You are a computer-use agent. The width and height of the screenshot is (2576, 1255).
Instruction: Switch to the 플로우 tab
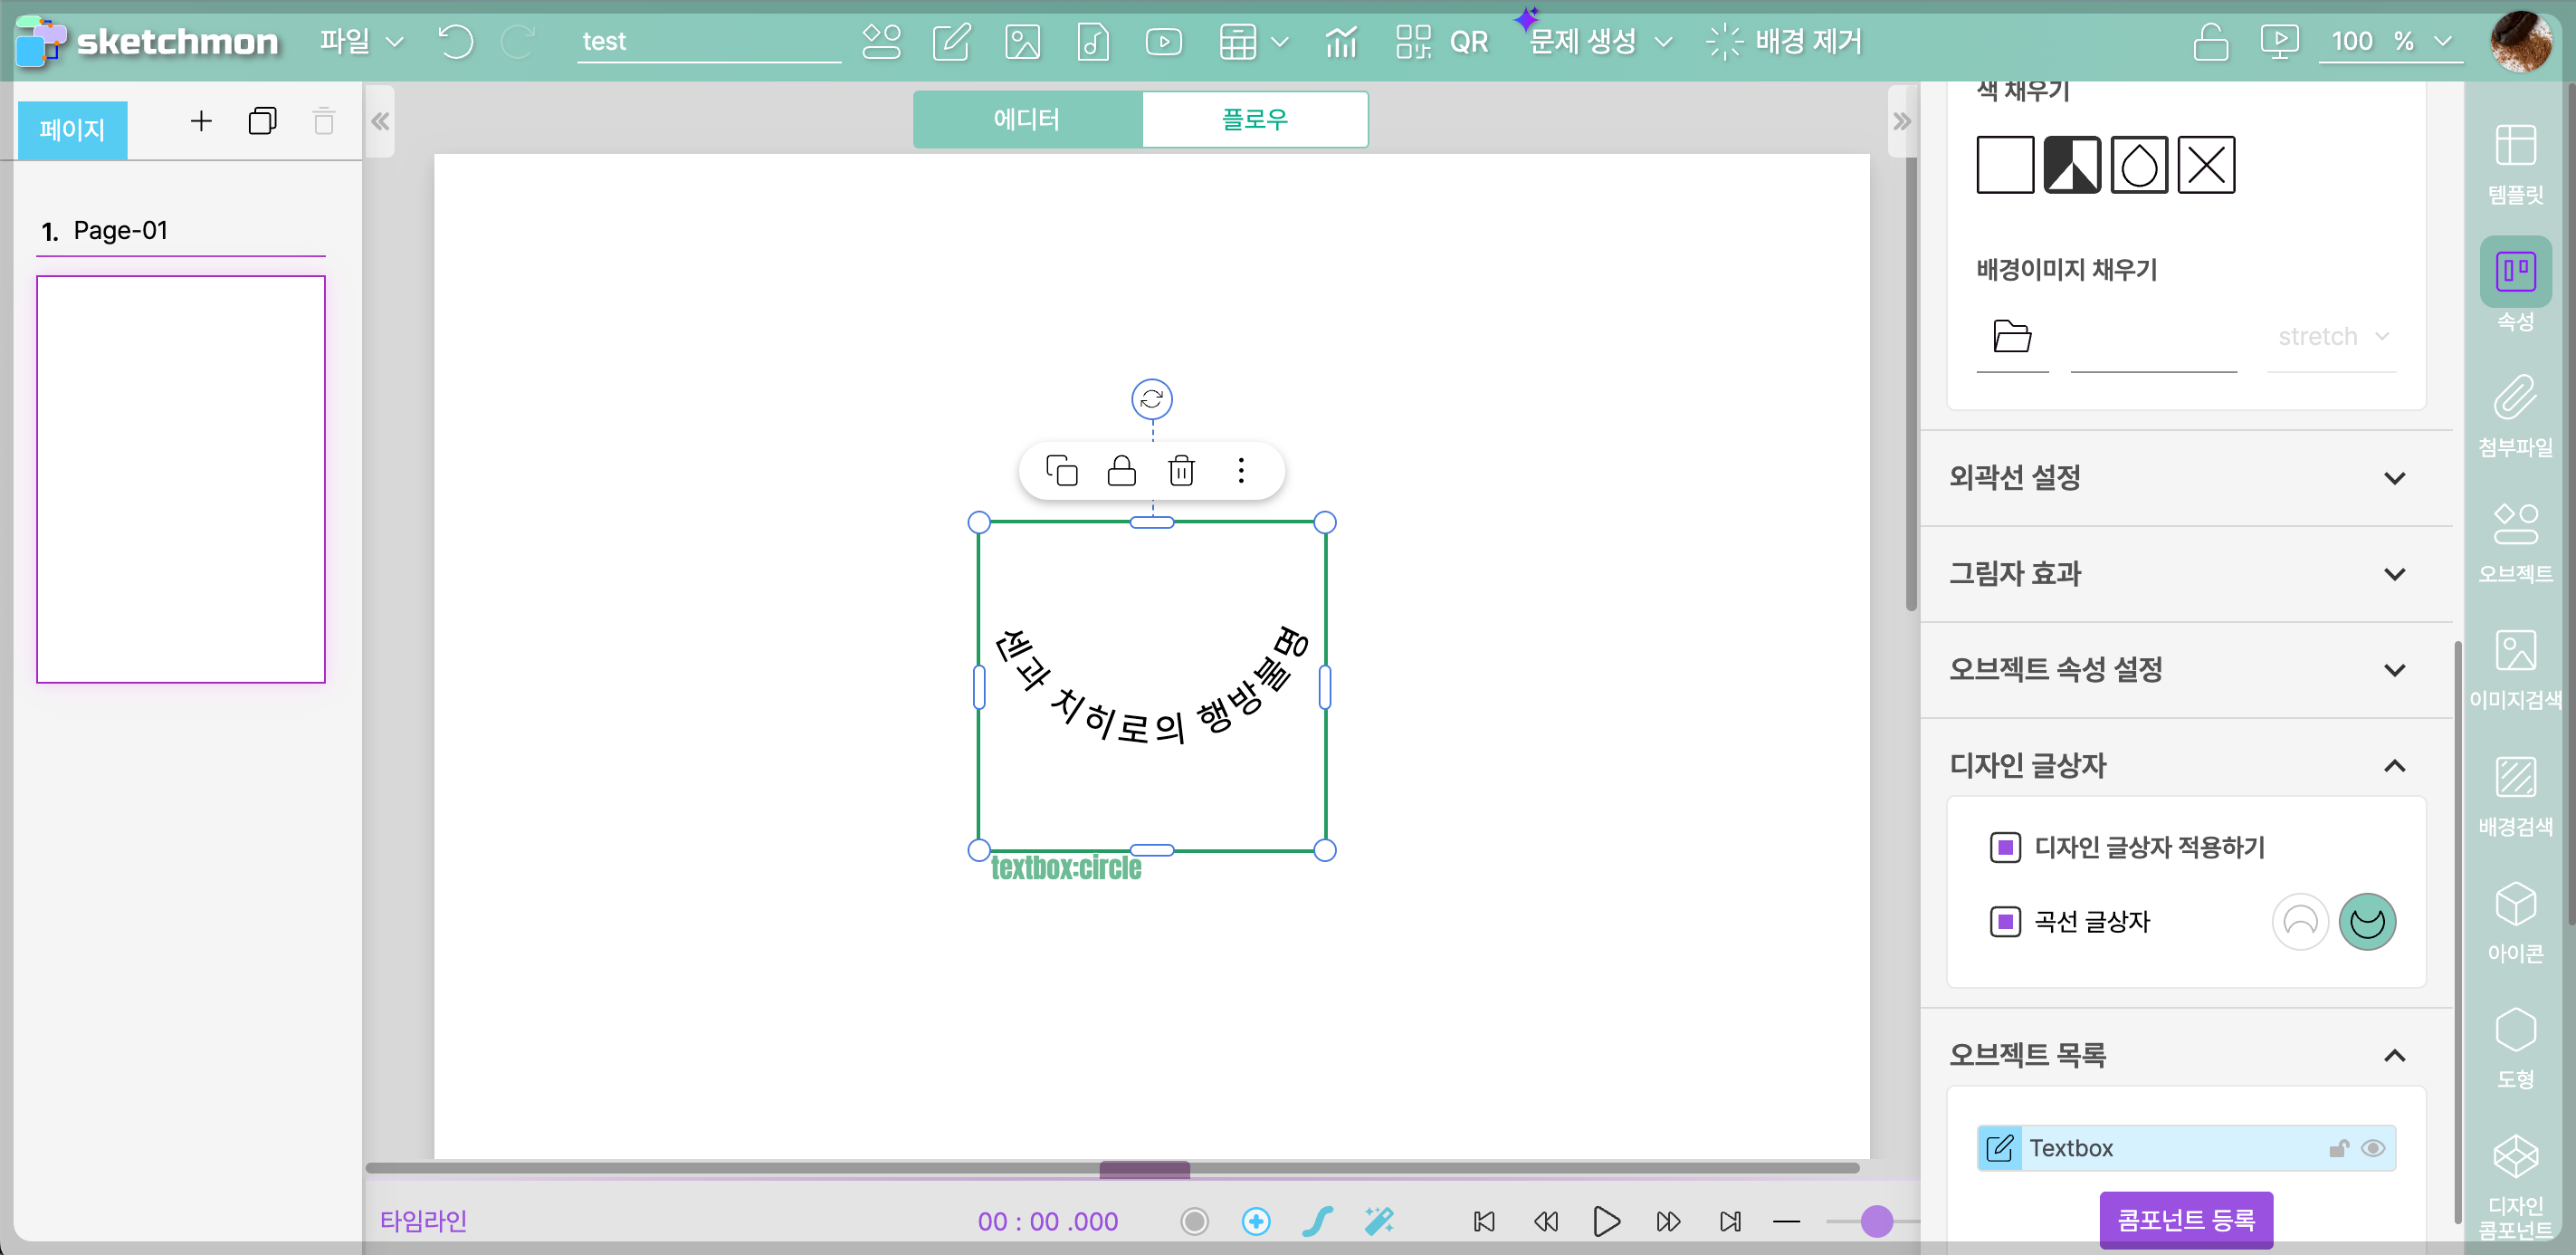[x=1254, y=120]
